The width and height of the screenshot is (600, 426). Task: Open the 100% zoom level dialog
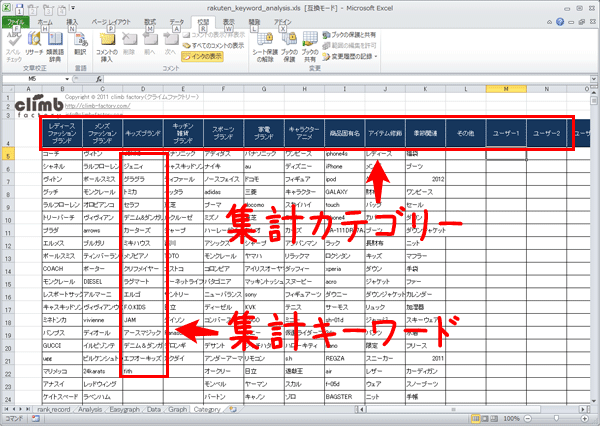click(x=511, y=419)
